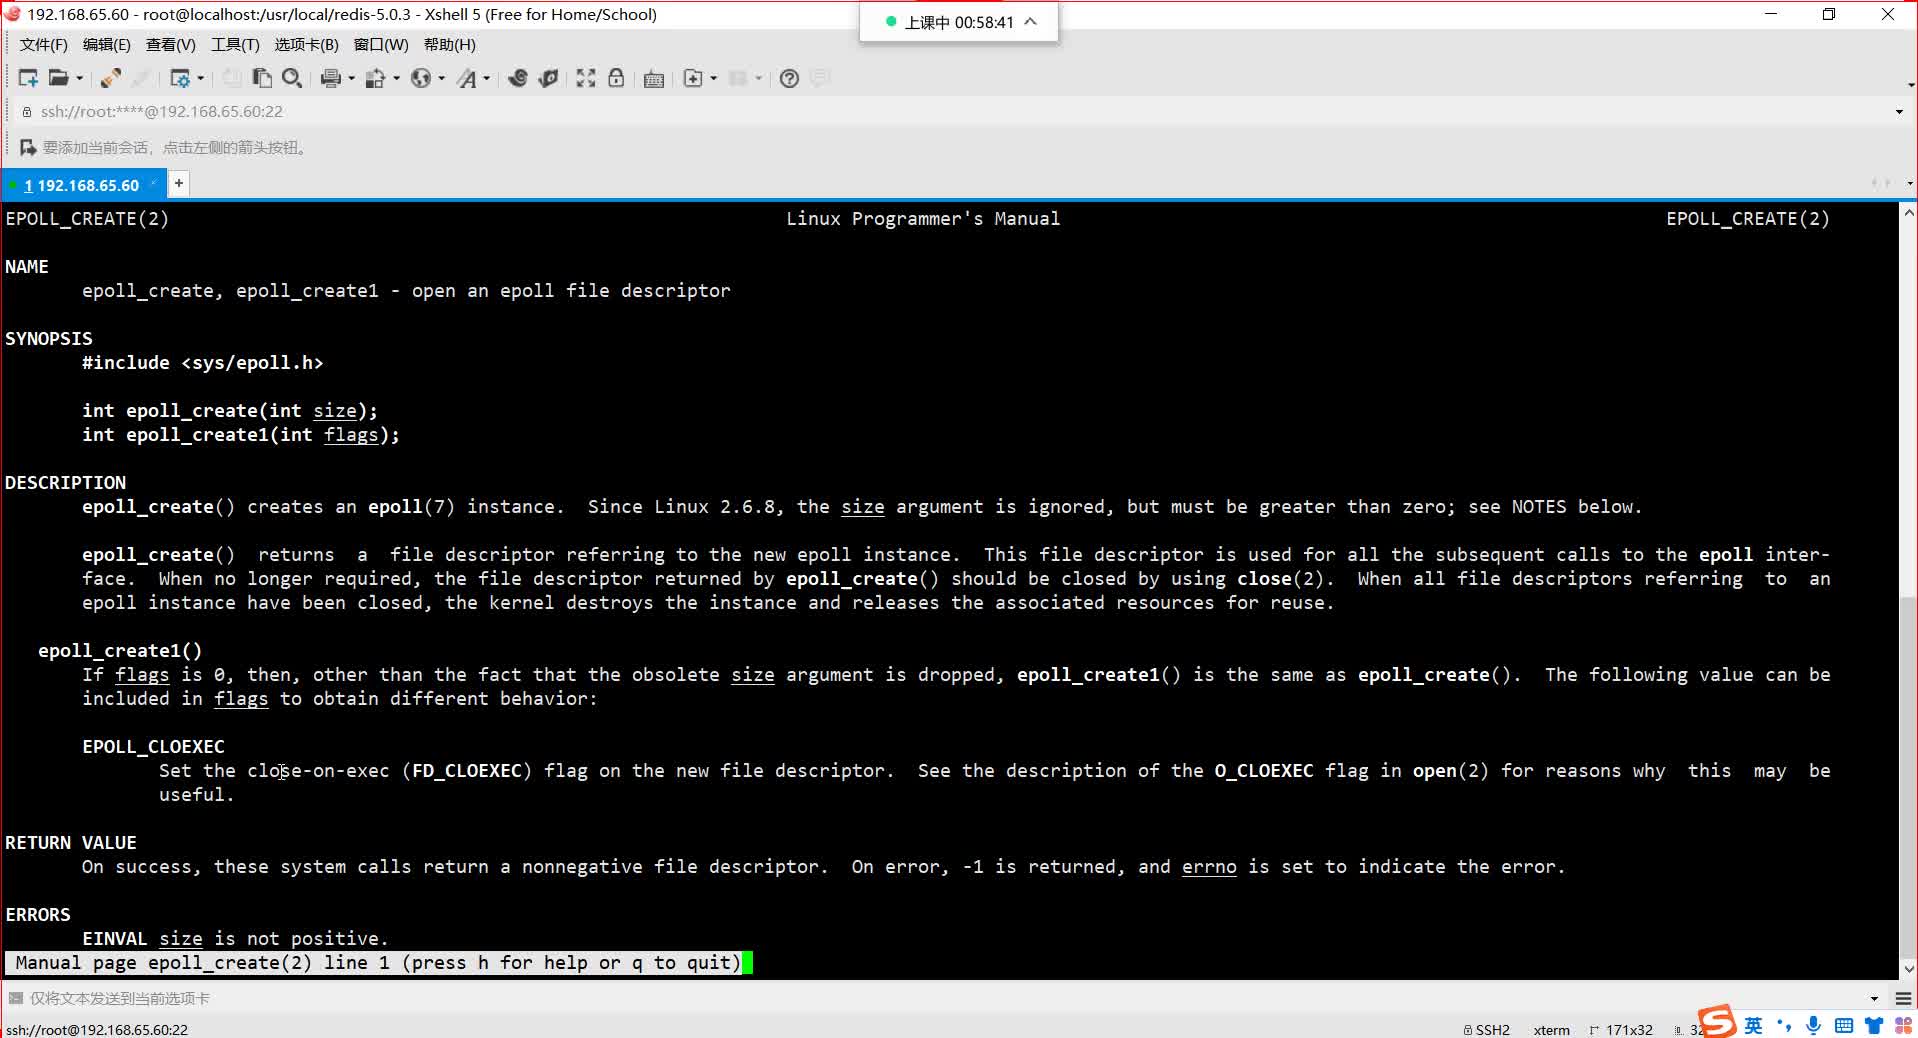Screen dimensions: 1918x1038
Task: Create a new session with the toolbar icon
Action: [x=28, y=78]
